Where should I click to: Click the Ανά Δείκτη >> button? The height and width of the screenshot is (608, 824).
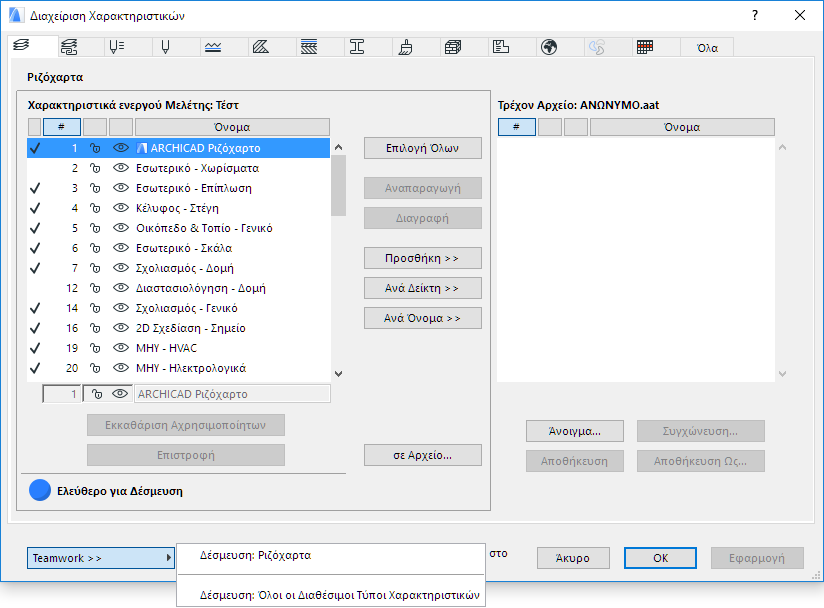coord(423,288)
